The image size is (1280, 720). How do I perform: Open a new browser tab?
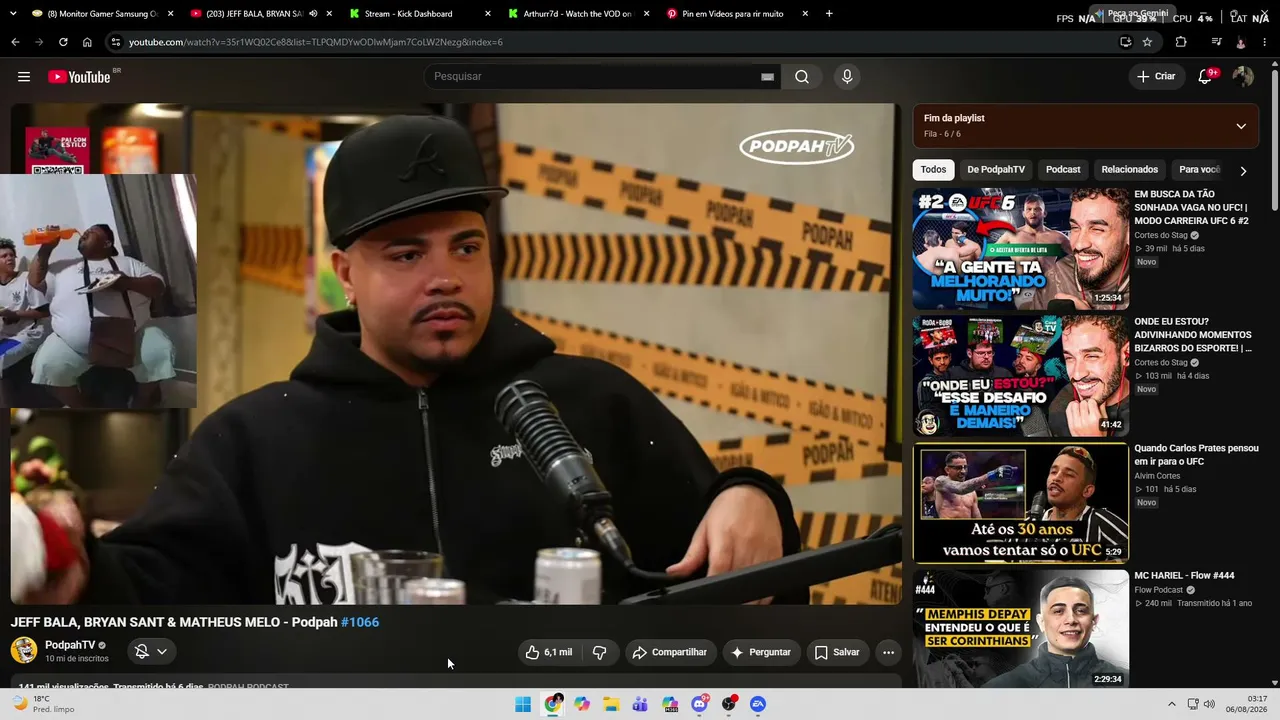point(829,14)
